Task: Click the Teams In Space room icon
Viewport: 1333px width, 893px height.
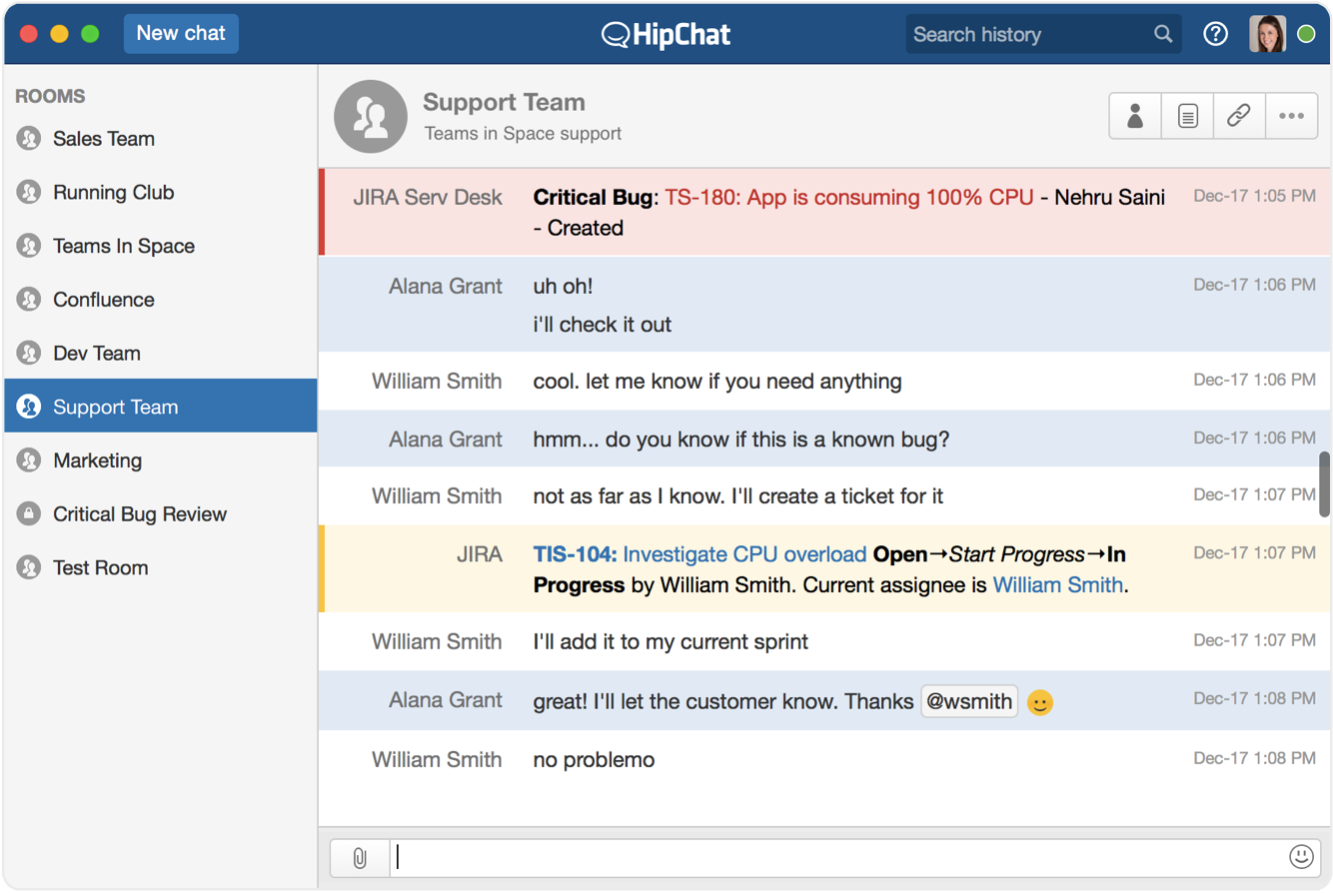Action: [29, 246]
